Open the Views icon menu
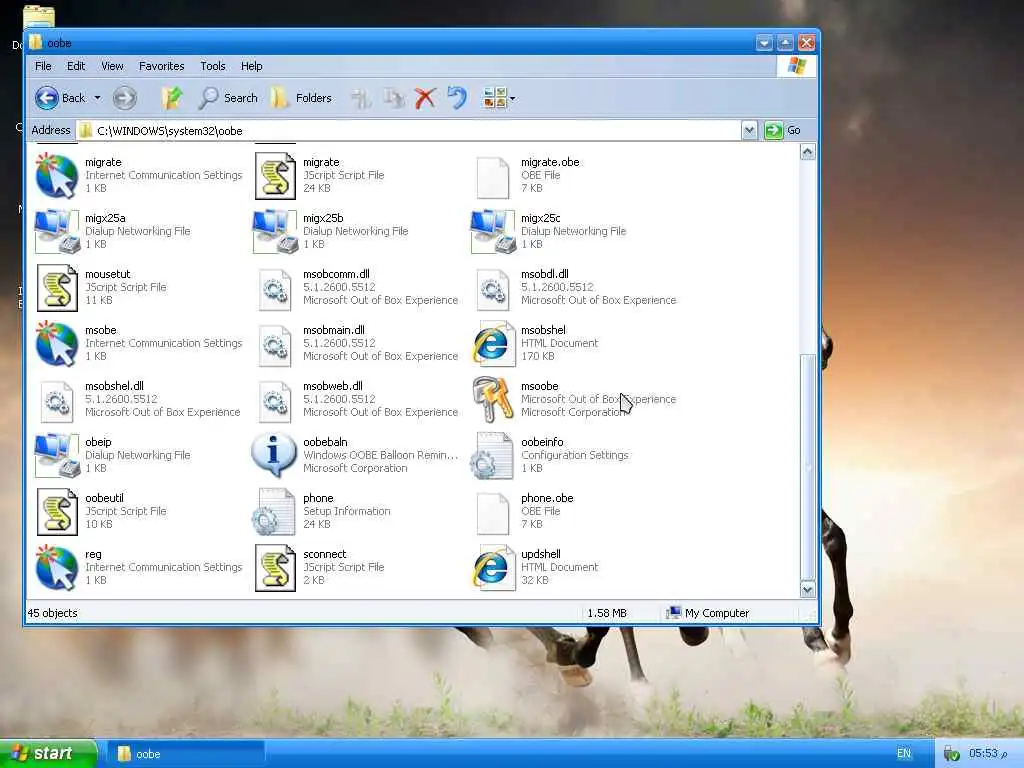The width and height of the screenshot is (1024, 768). point(498,98)
